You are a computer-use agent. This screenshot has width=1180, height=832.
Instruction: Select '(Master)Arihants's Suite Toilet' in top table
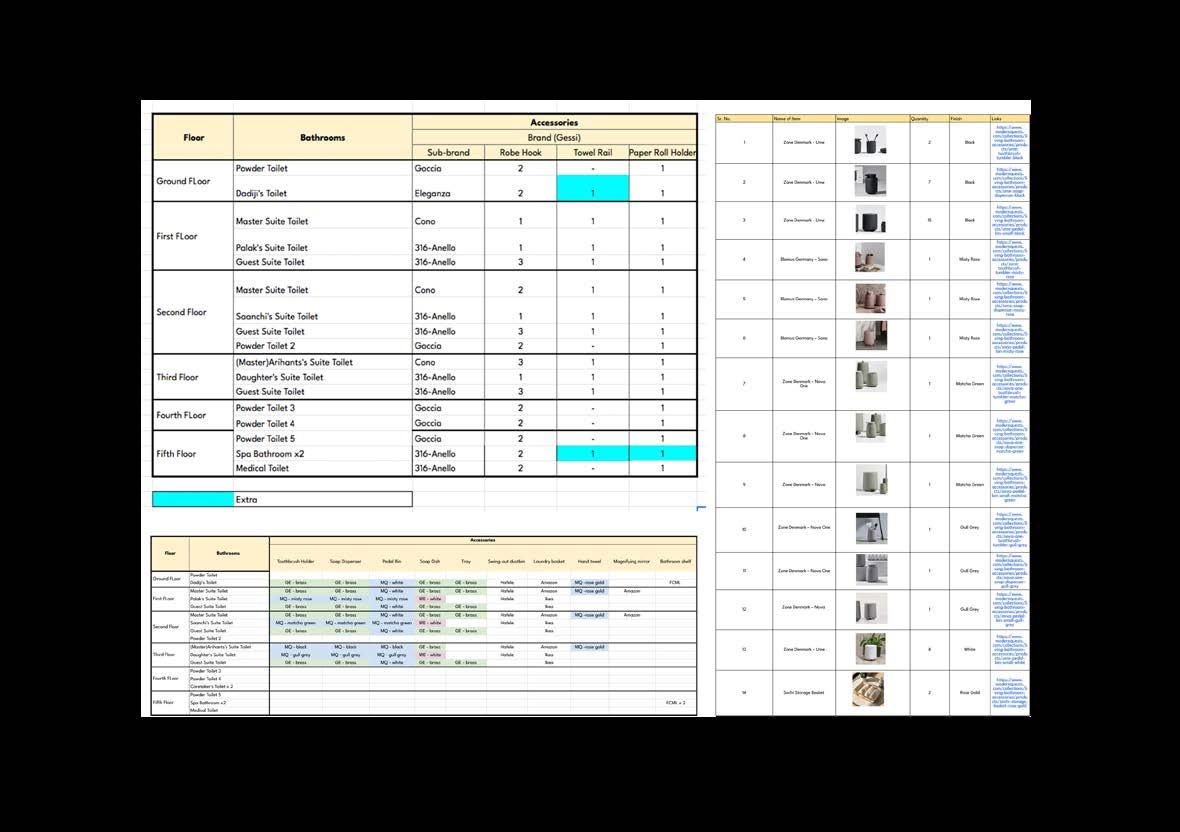tap(322, 362)
